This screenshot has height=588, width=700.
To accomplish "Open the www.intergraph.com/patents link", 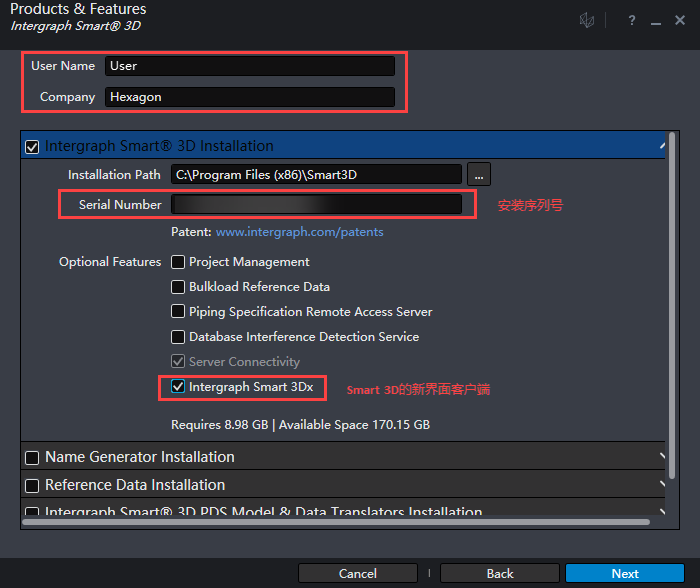I will 299,232.
